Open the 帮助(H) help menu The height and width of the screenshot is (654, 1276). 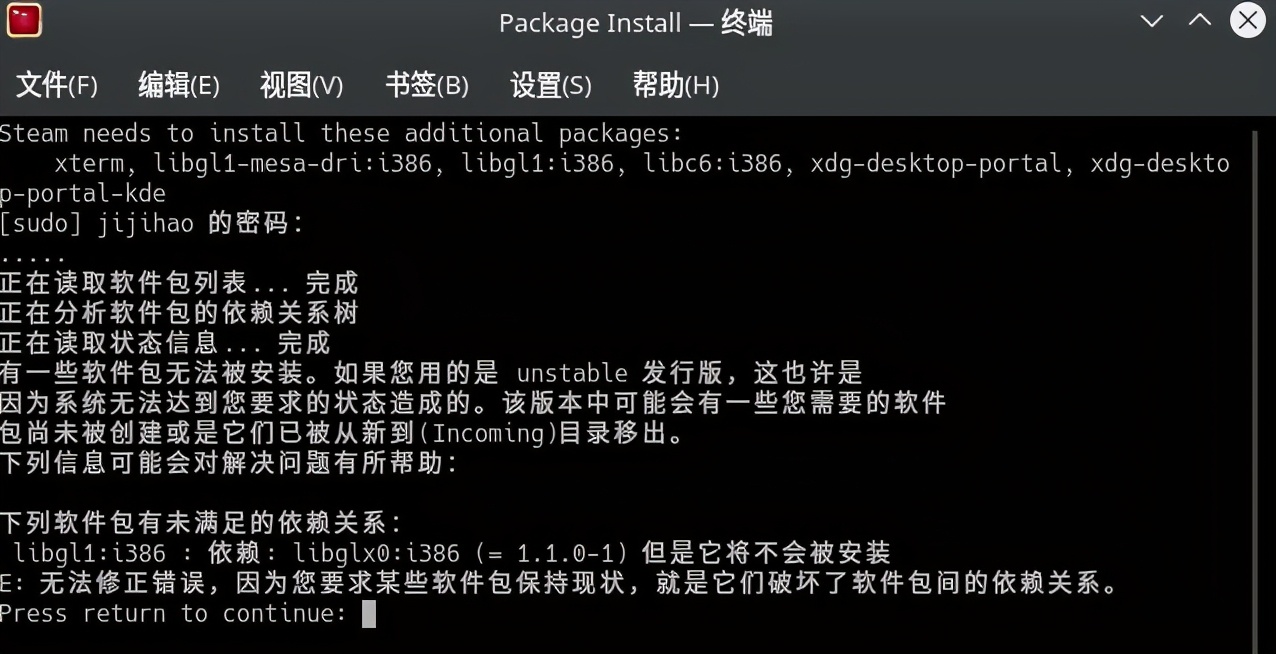point(675,85)
